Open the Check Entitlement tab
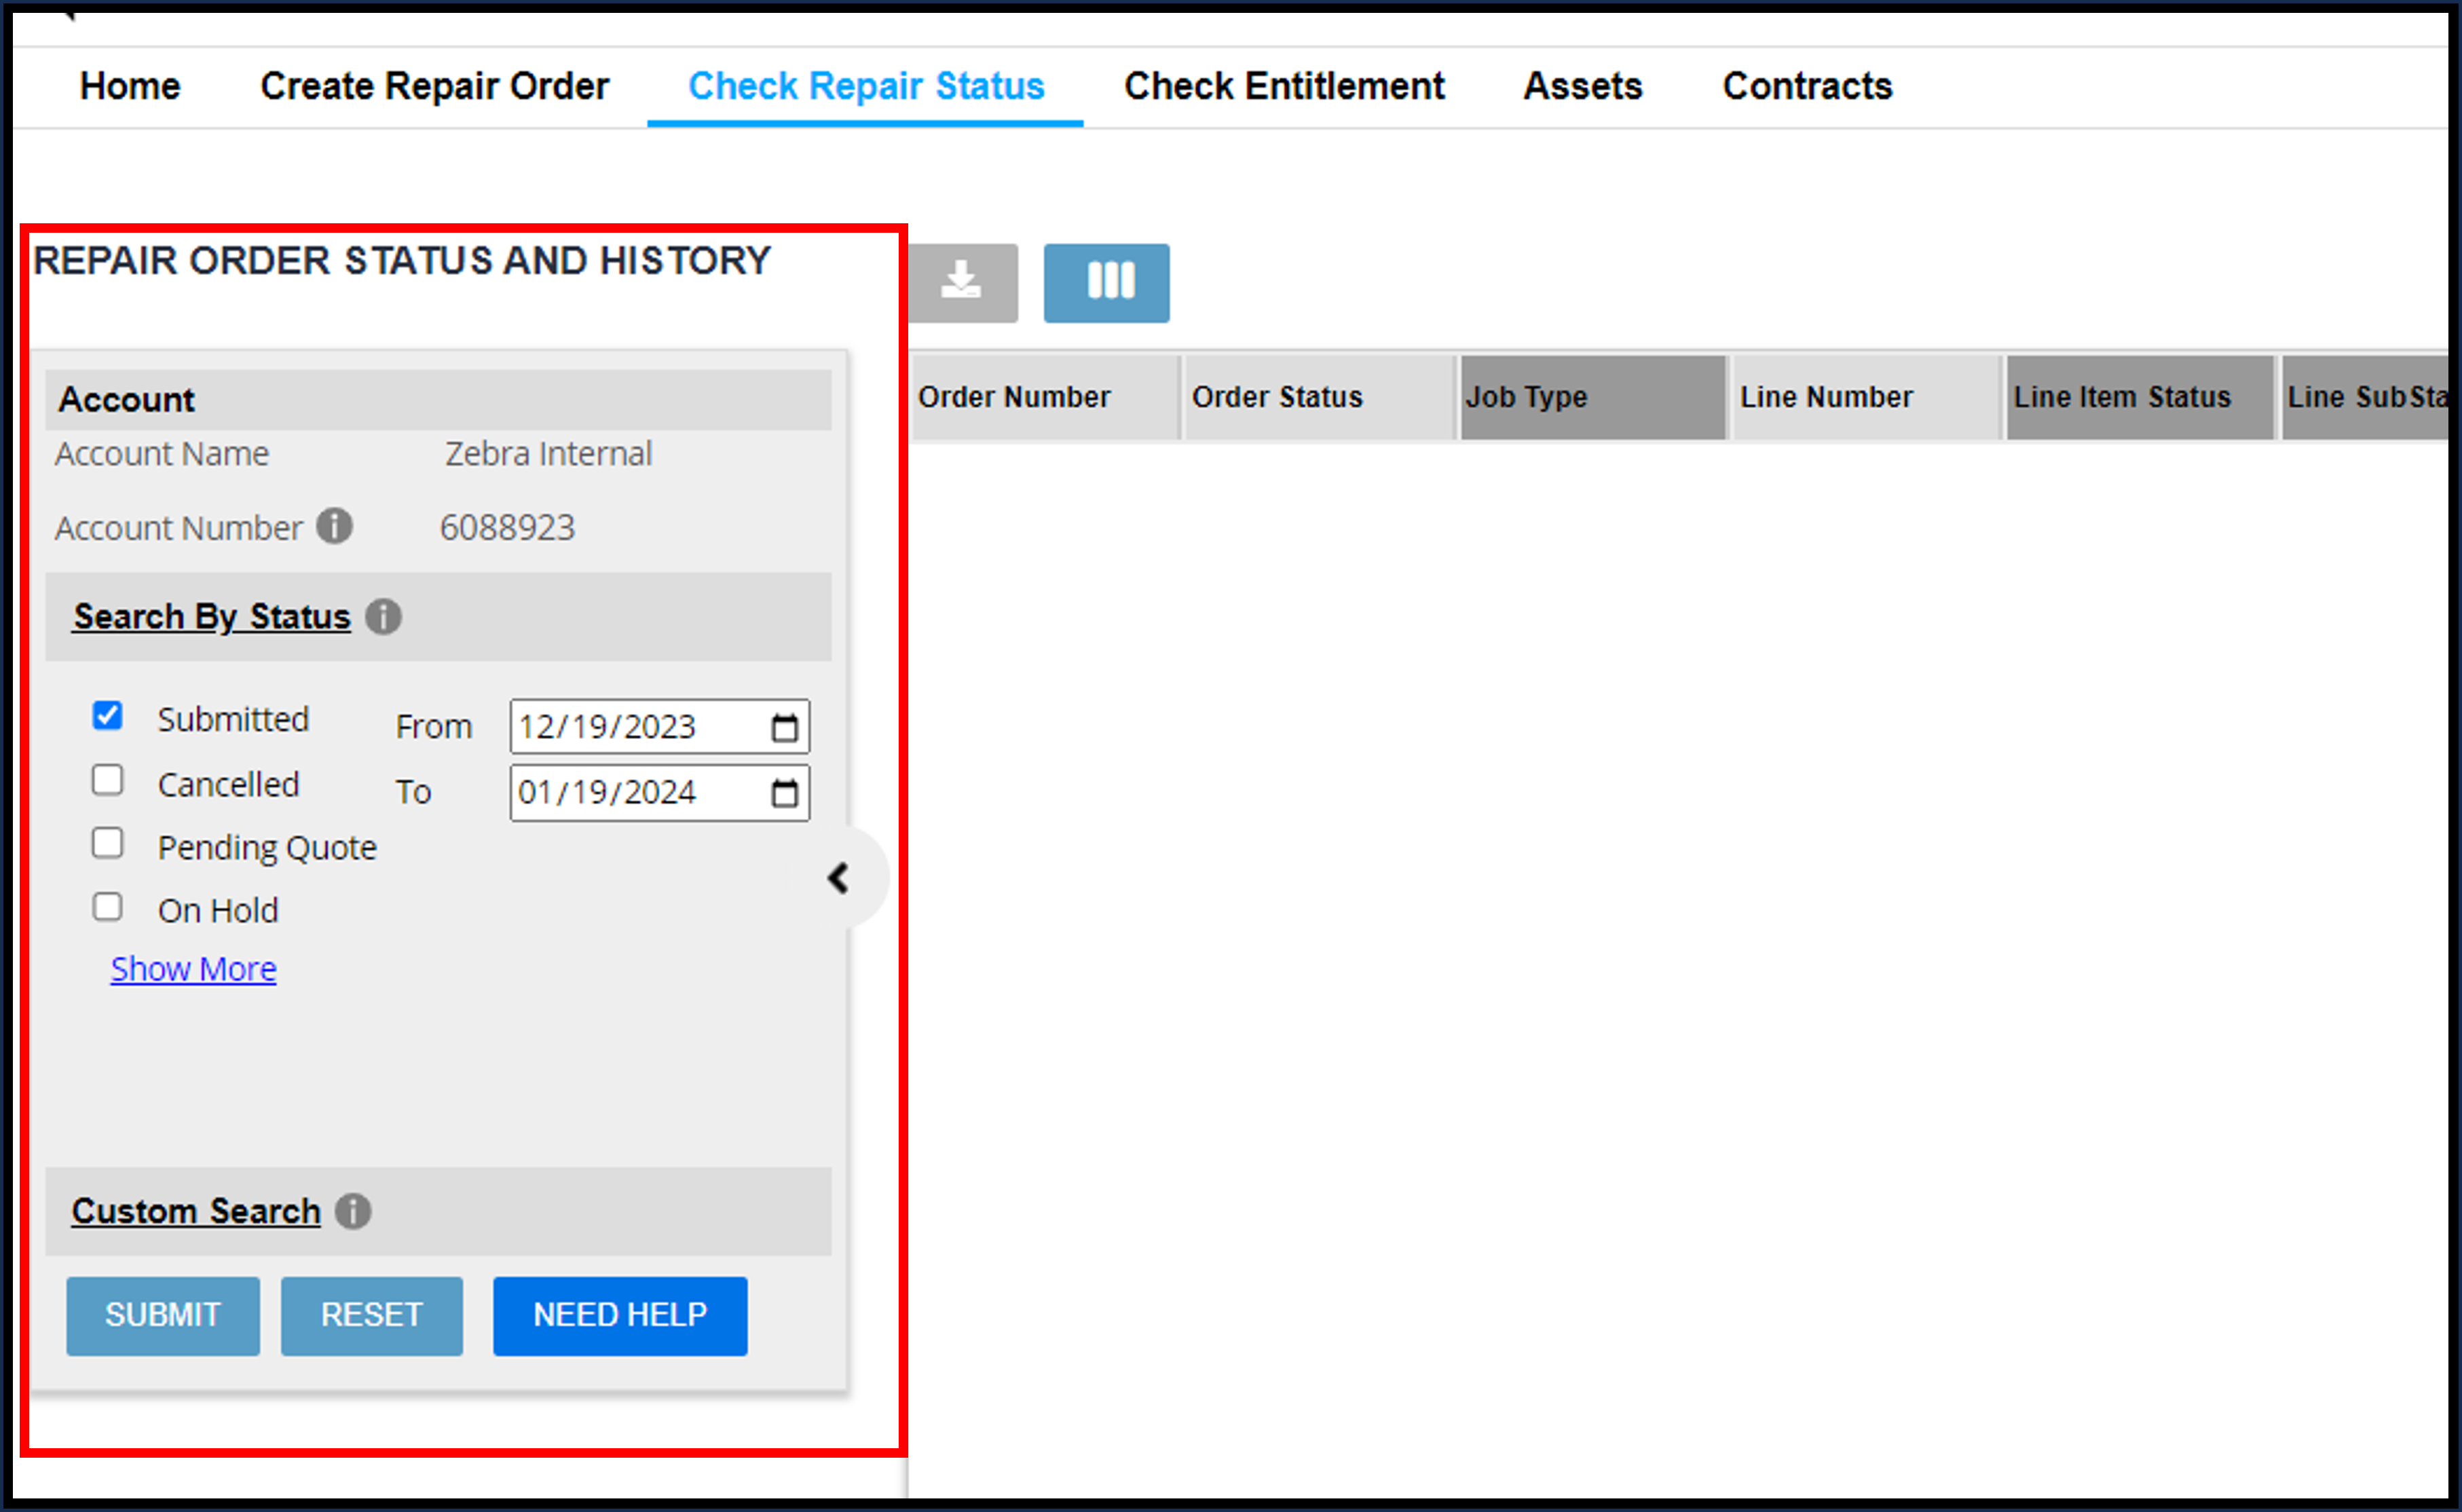The height and width of the screenshot is (1512, 2462). [x=1284, y=86]
